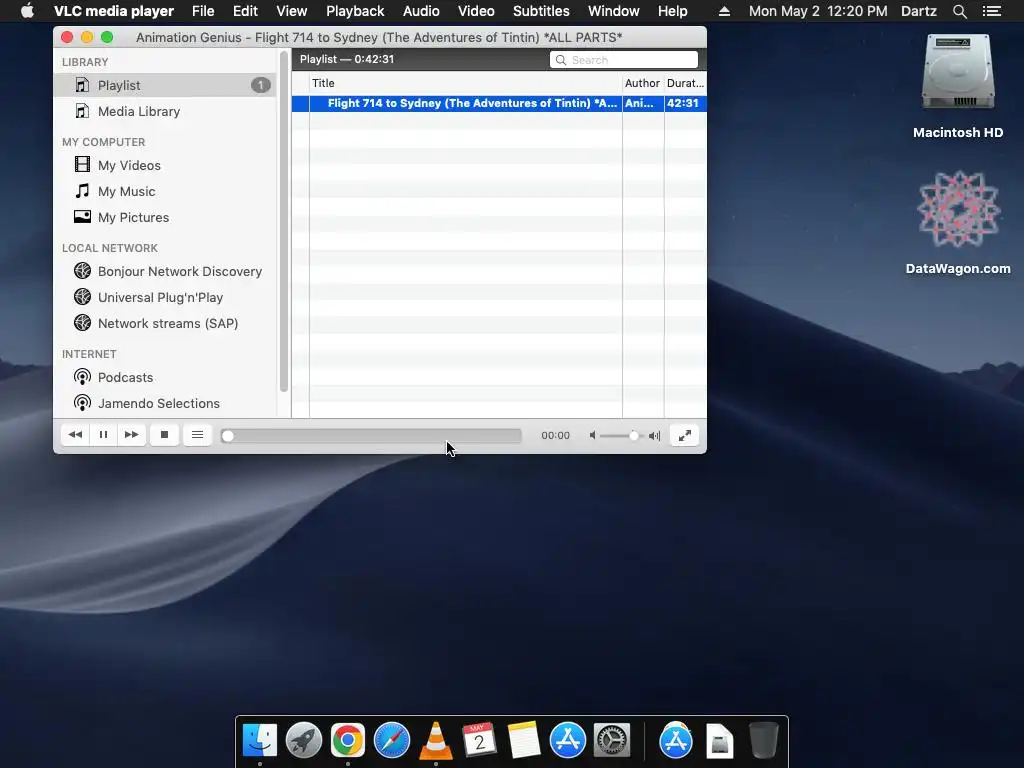Open the Trash in dock

coord(763,740)
